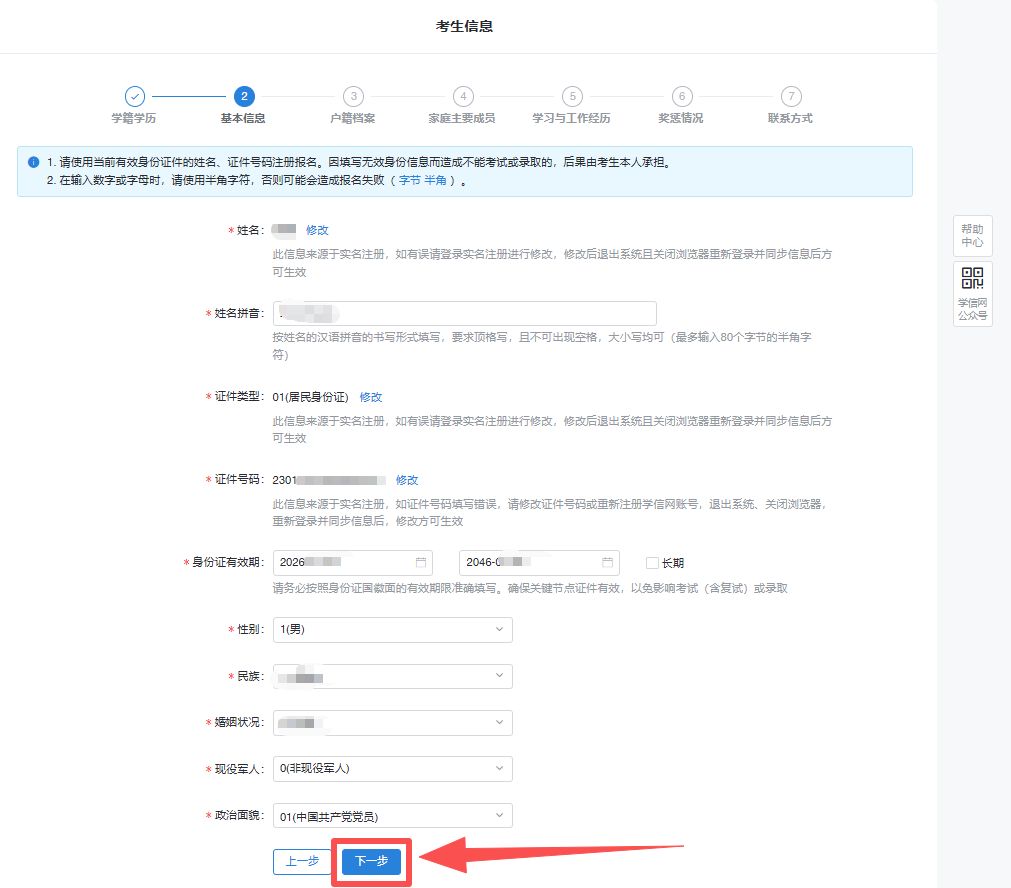Go to step 5 circle 学习与工作经历
The width and height of the screenshot is (1011, 888).
[x=573, y=97]
